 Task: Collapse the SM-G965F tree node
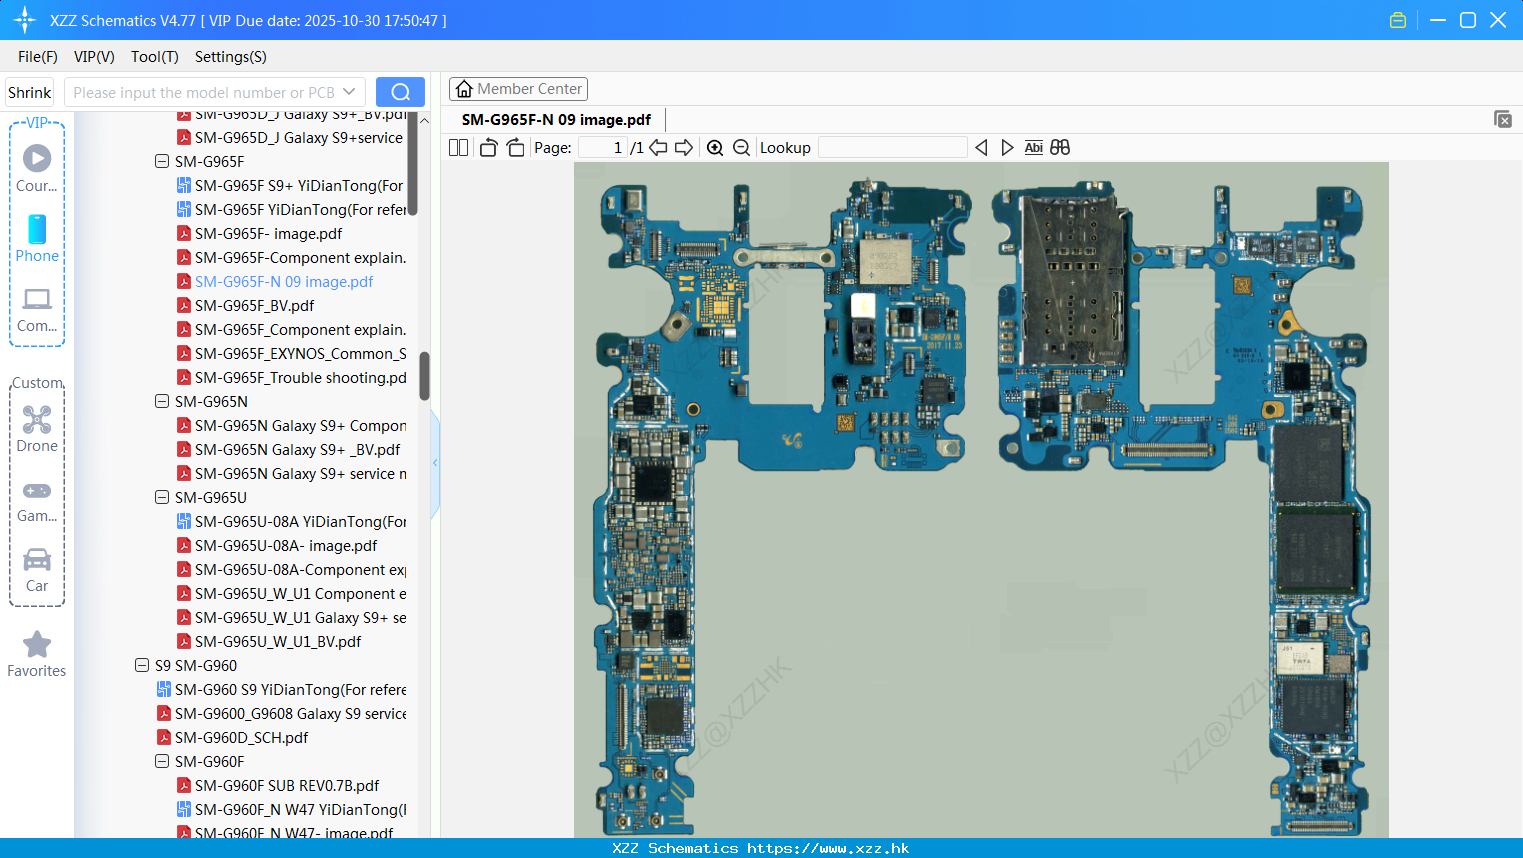pyautogui.click(x=162, y=161)
